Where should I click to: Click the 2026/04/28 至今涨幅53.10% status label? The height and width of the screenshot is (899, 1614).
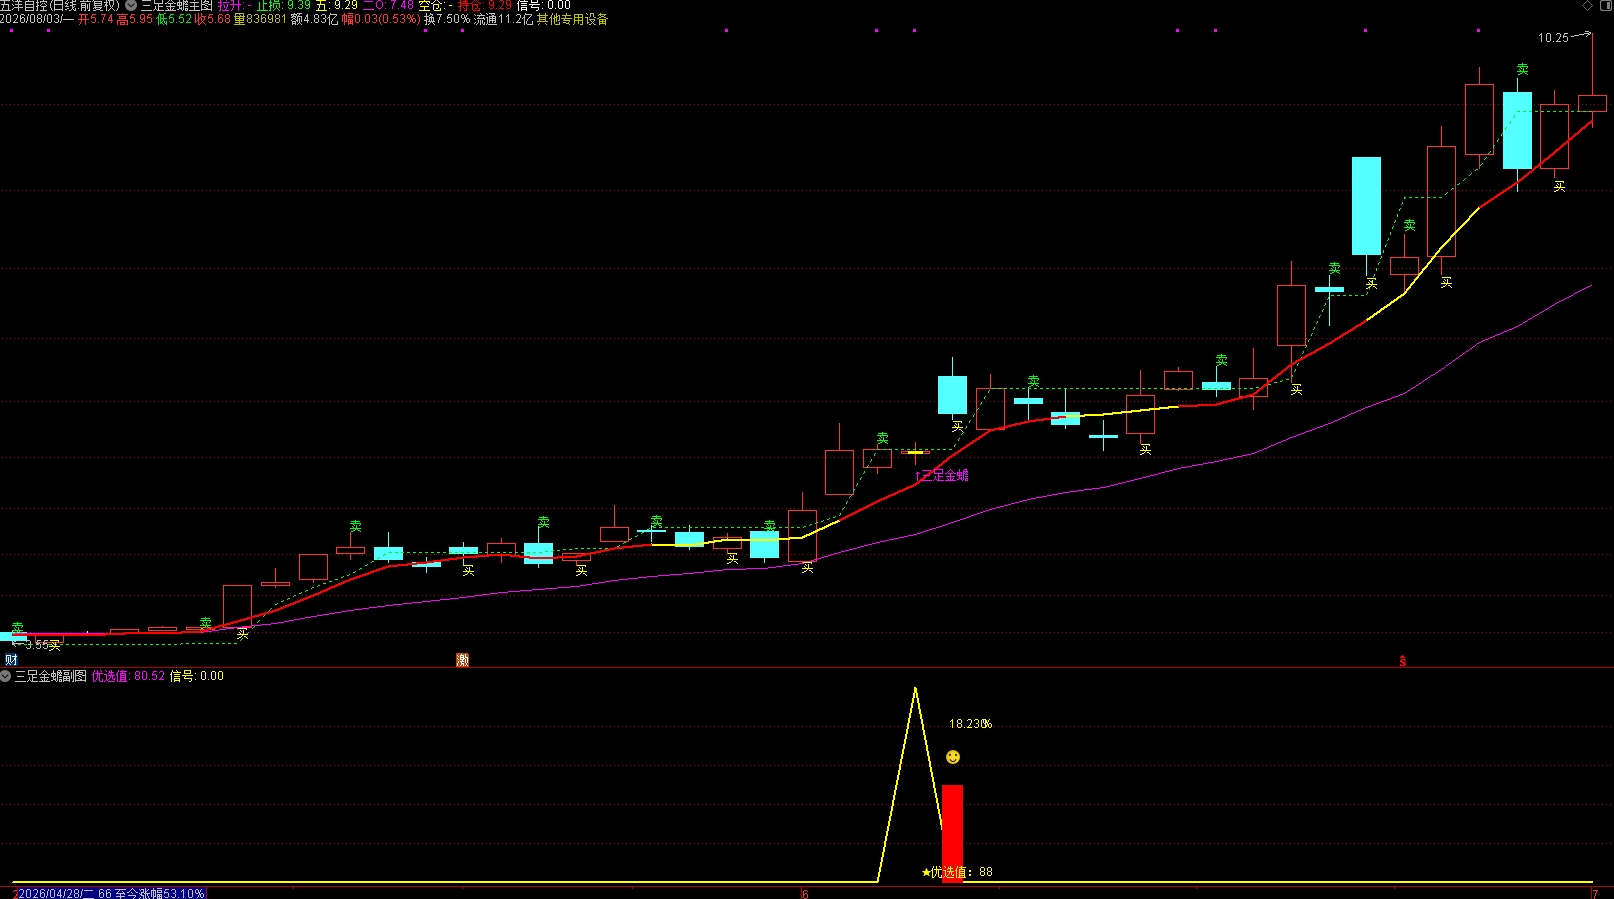(x=111, y=893)
